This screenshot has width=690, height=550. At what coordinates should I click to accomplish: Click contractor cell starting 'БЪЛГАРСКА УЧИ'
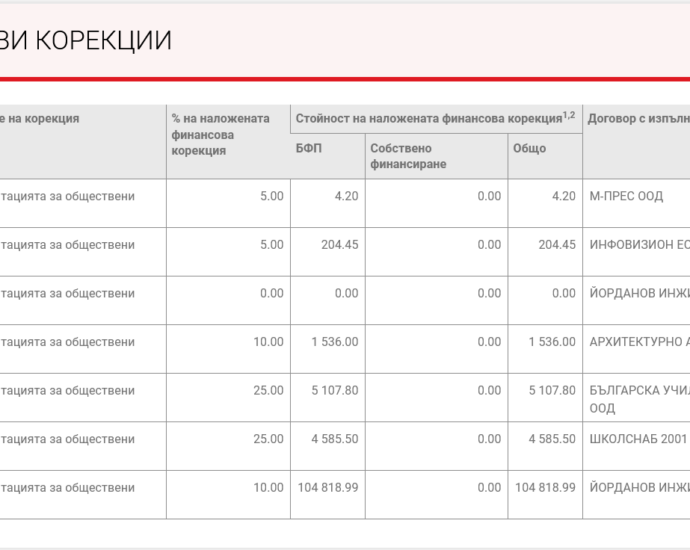coord(636,398)
